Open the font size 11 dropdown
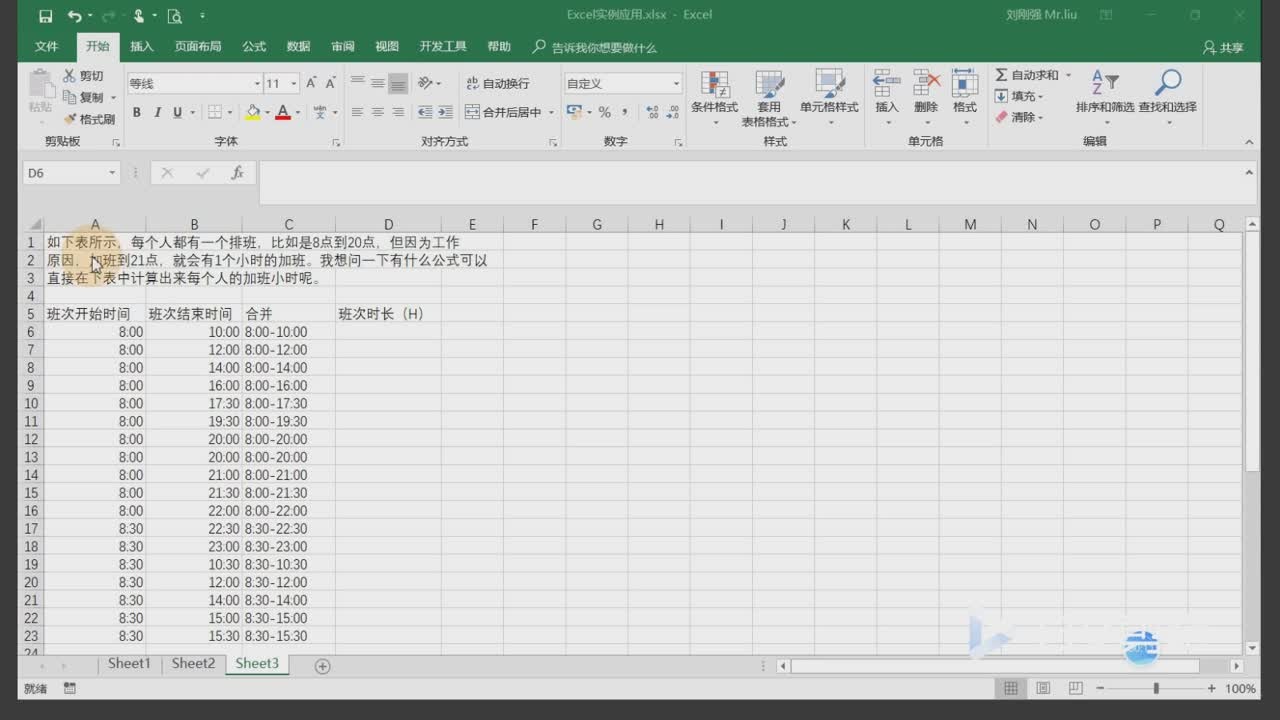This screenshot has width=1280, height=720. coord(293,84)
